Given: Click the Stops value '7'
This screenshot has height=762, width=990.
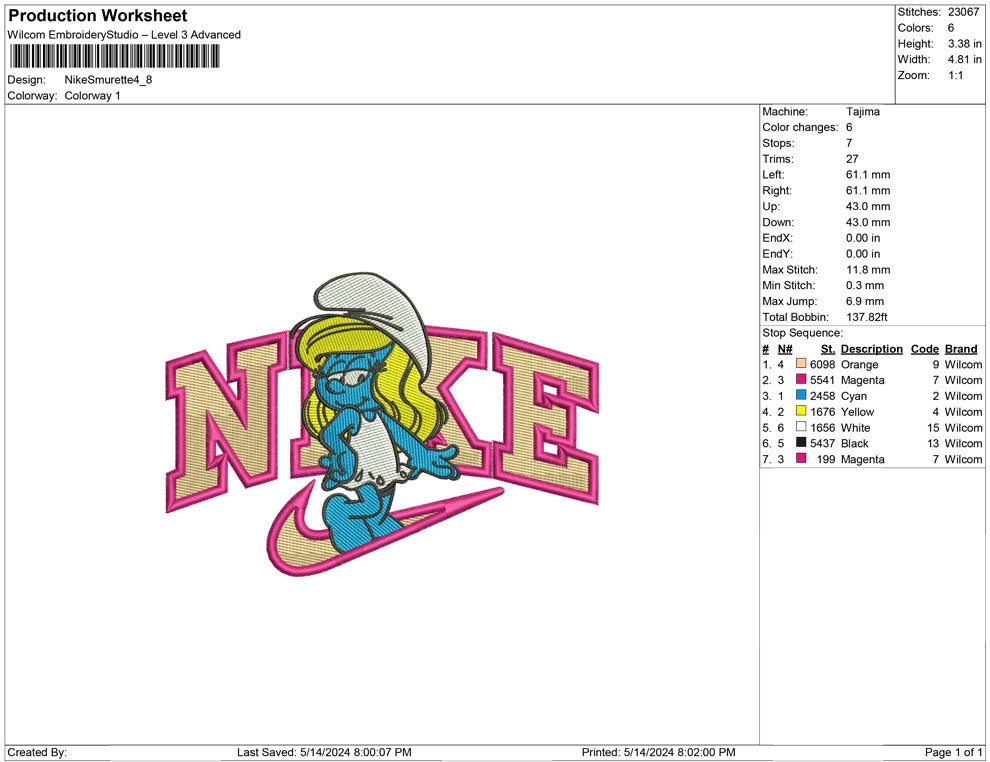Looking at the screenshot, I should [849, 143].
